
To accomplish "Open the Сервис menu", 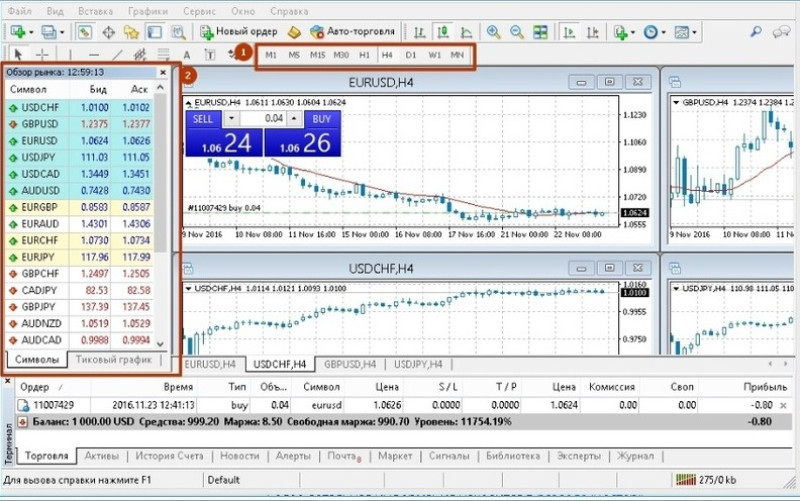I will tap(199, 11).
